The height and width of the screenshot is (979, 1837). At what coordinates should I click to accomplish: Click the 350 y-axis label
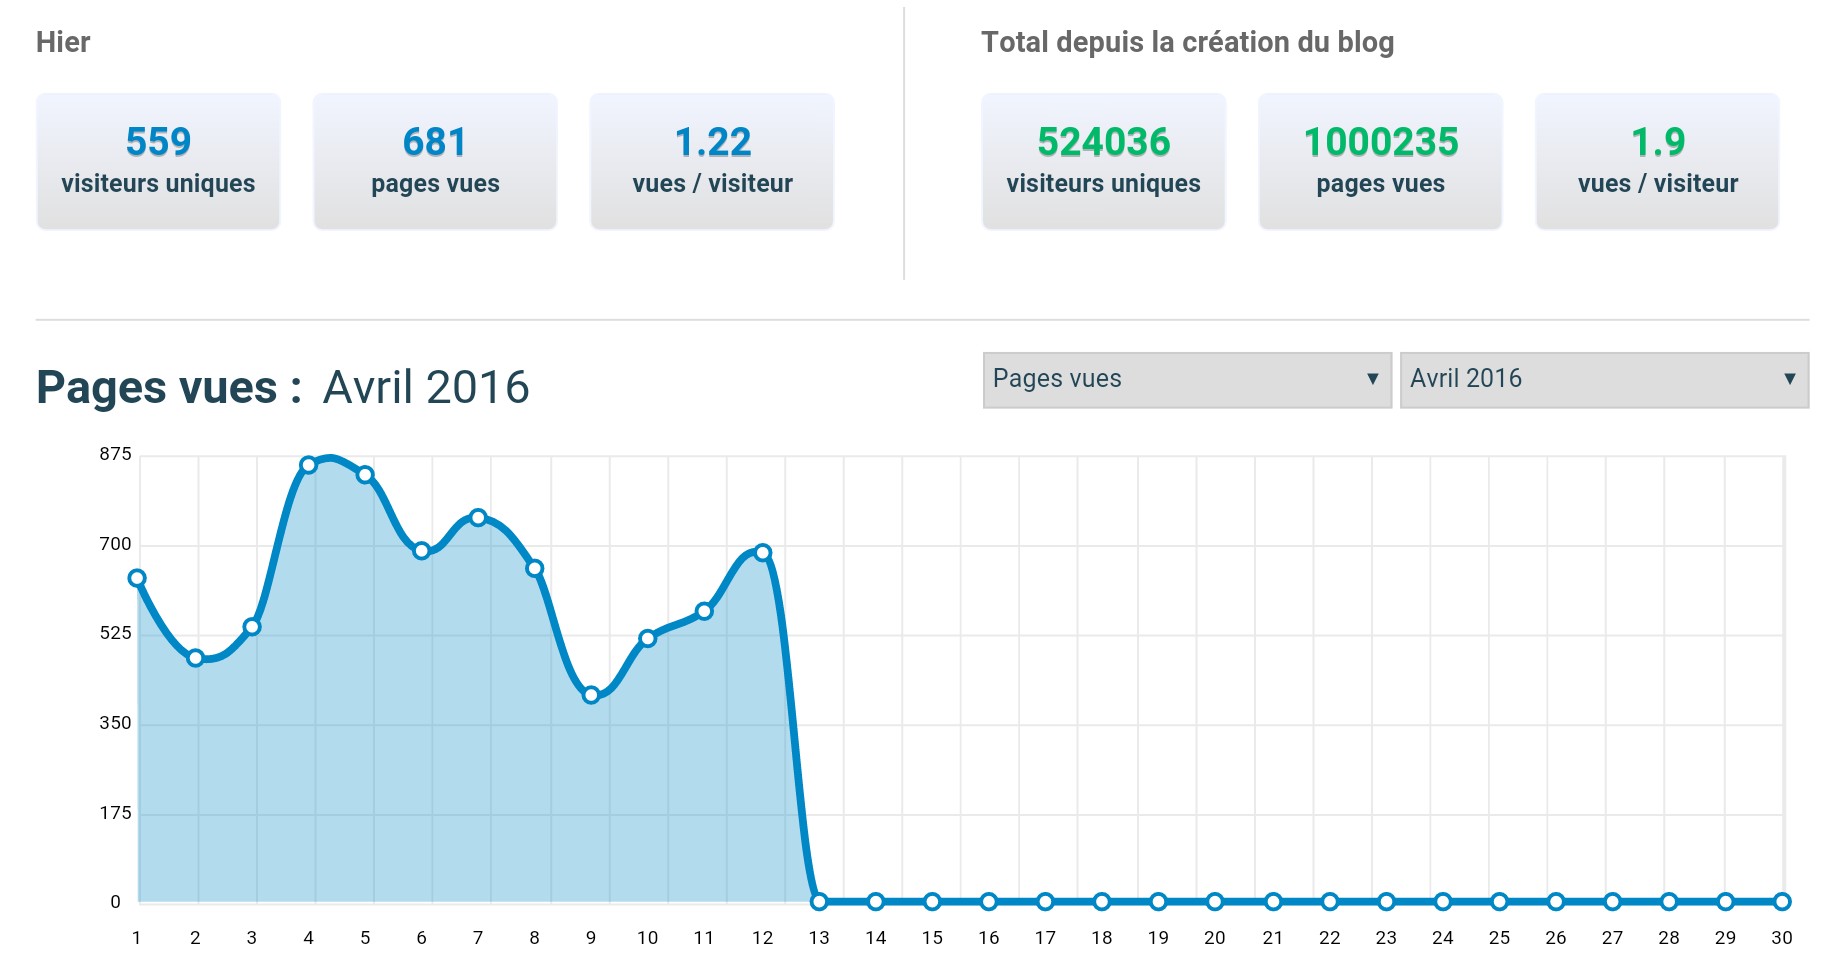point(115,723)
